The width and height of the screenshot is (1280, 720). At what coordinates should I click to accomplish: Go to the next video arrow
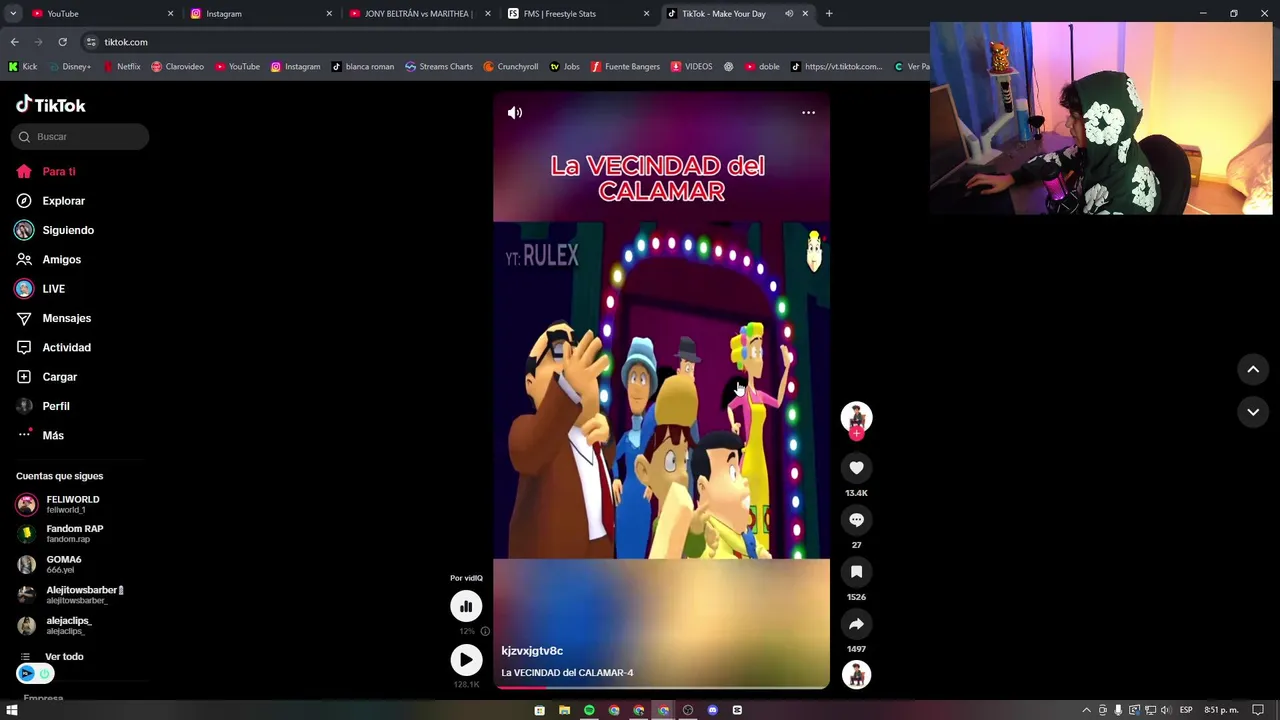coord(1253,412)
